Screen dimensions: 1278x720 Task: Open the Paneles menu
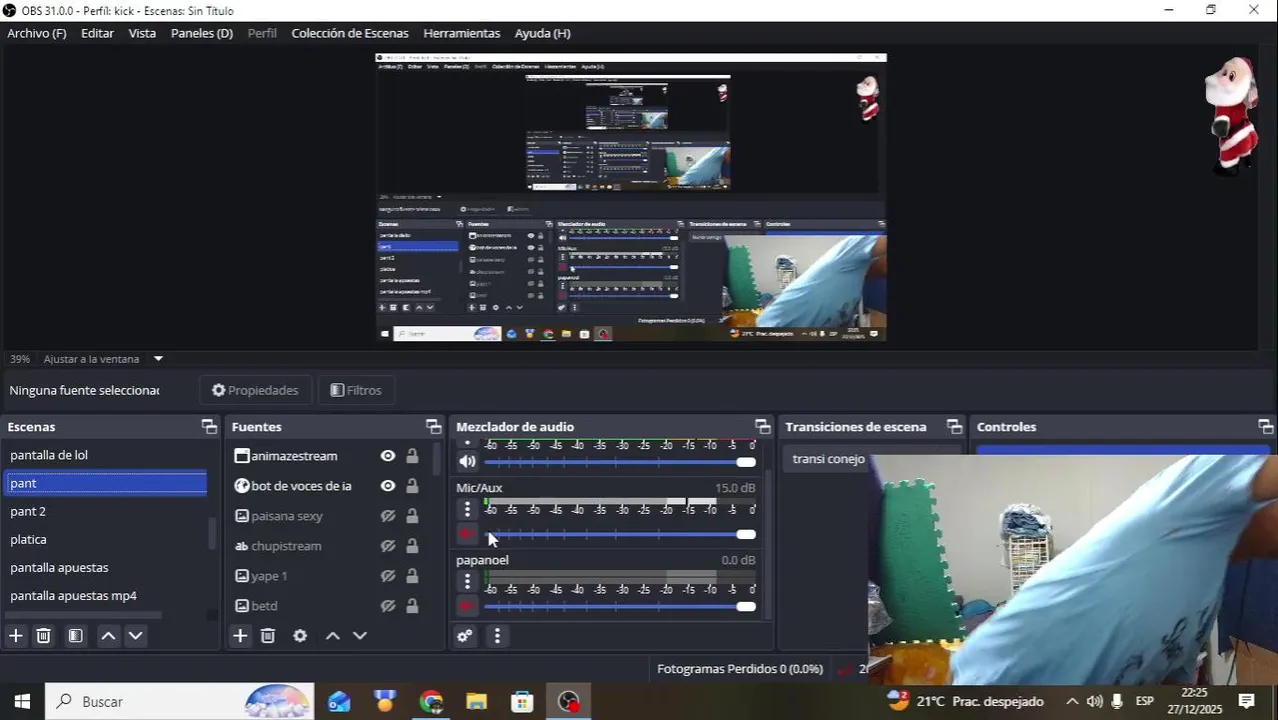coord(202,33)
